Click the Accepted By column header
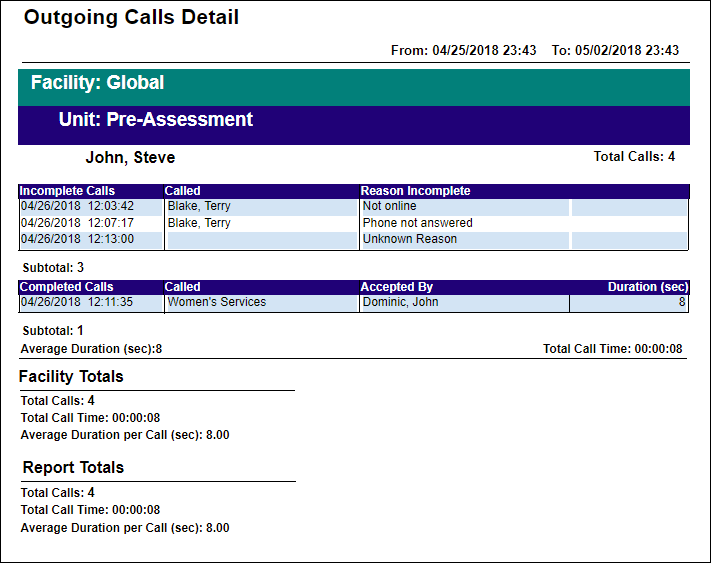711x563 pixels. [397, 287]
